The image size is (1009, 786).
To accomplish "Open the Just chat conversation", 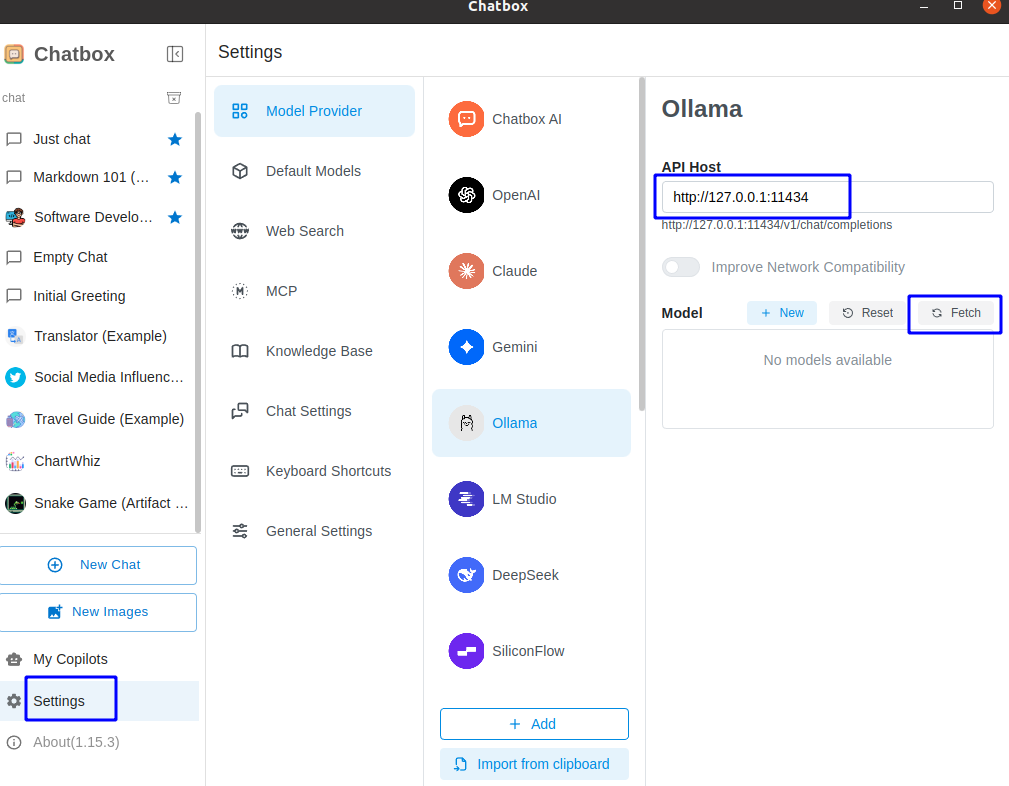I will (x=98, y=139).
